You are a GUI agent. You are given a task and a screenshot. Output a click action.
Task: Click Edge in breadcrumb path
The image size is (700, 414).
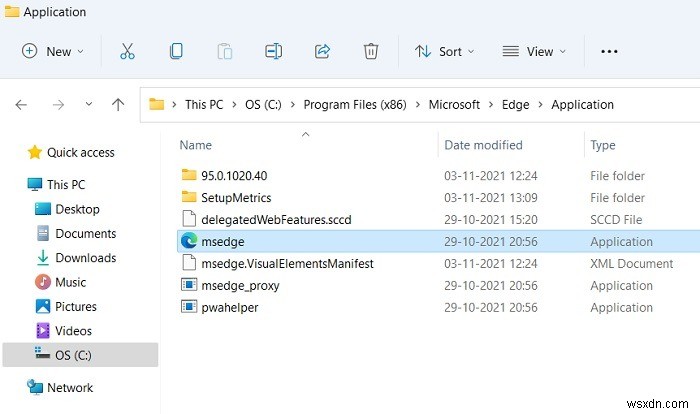[x=515, y=105]
